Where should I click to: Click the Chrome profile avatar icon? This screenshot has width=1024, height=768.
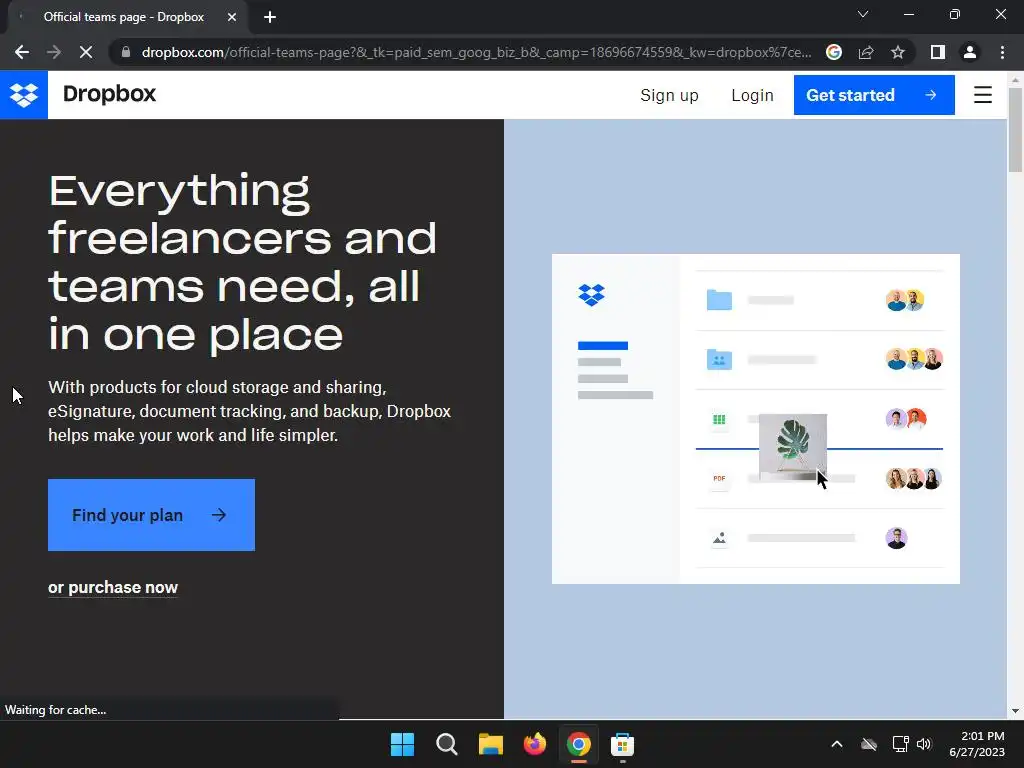click(x=970, y=52)
